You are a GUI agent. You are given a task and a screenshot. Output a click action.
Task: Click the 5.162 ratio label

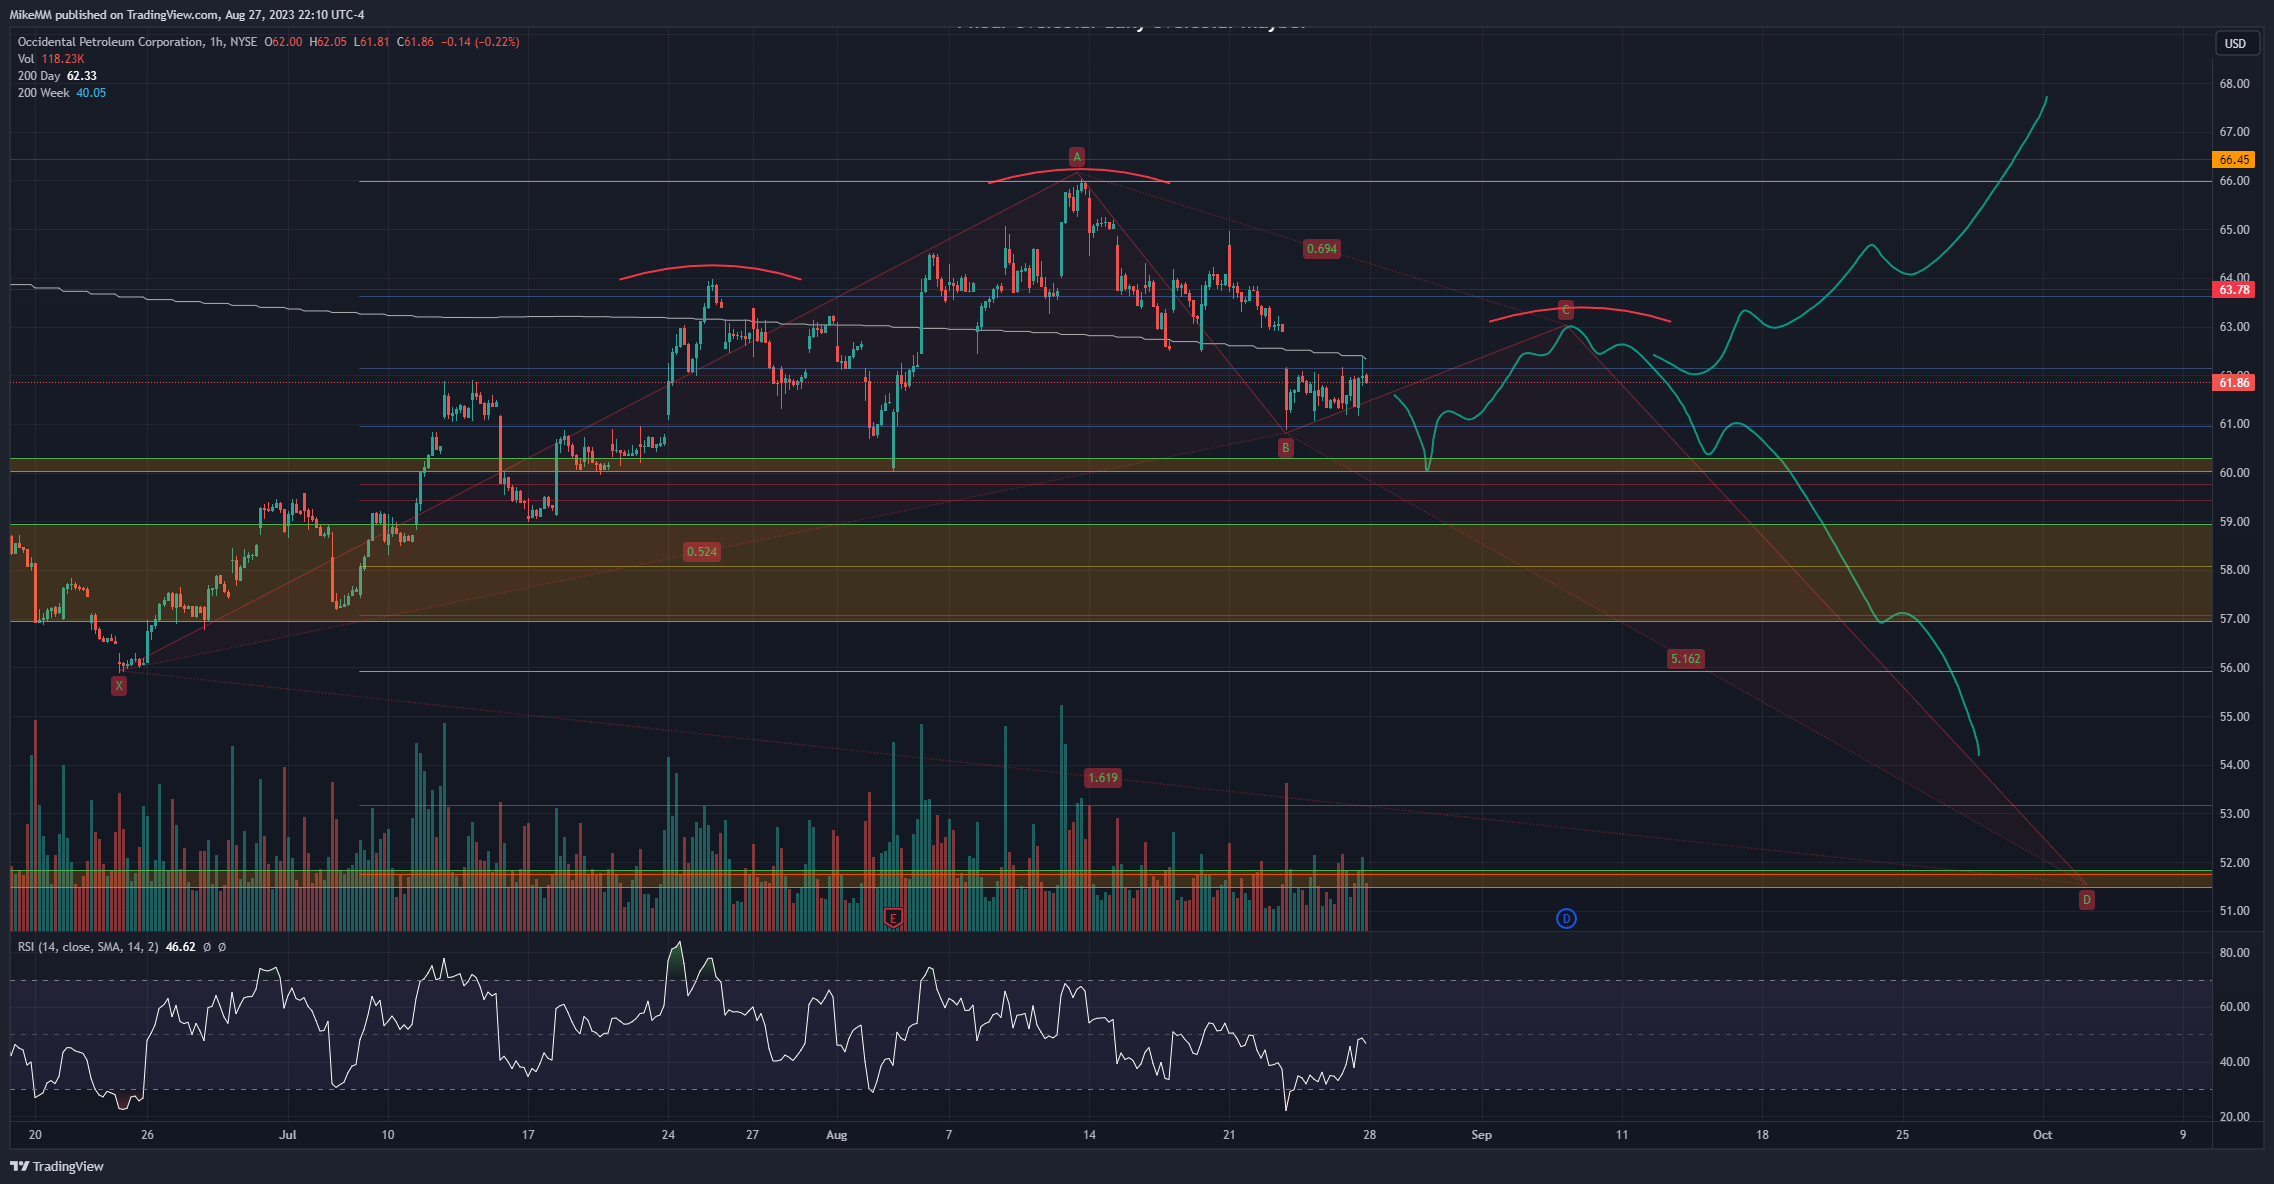pos(1685,659)
